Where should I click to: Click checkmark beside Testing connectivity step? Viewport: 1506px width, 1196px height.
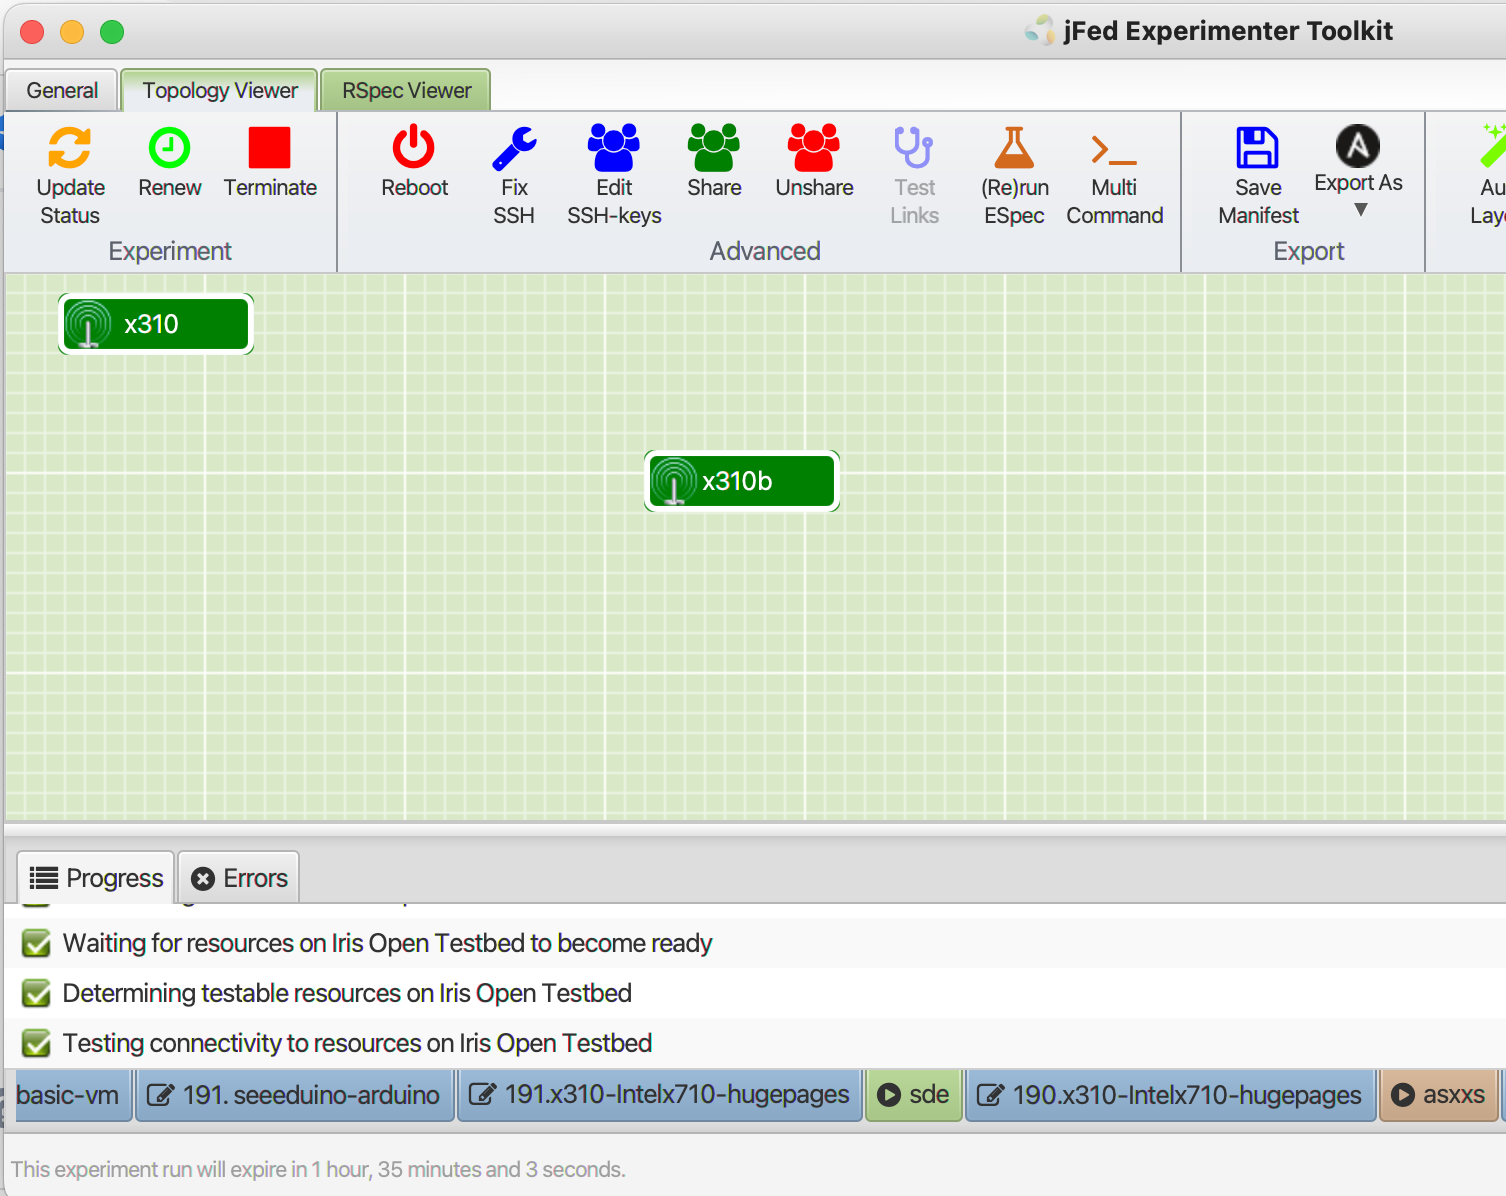(37, 1044)
